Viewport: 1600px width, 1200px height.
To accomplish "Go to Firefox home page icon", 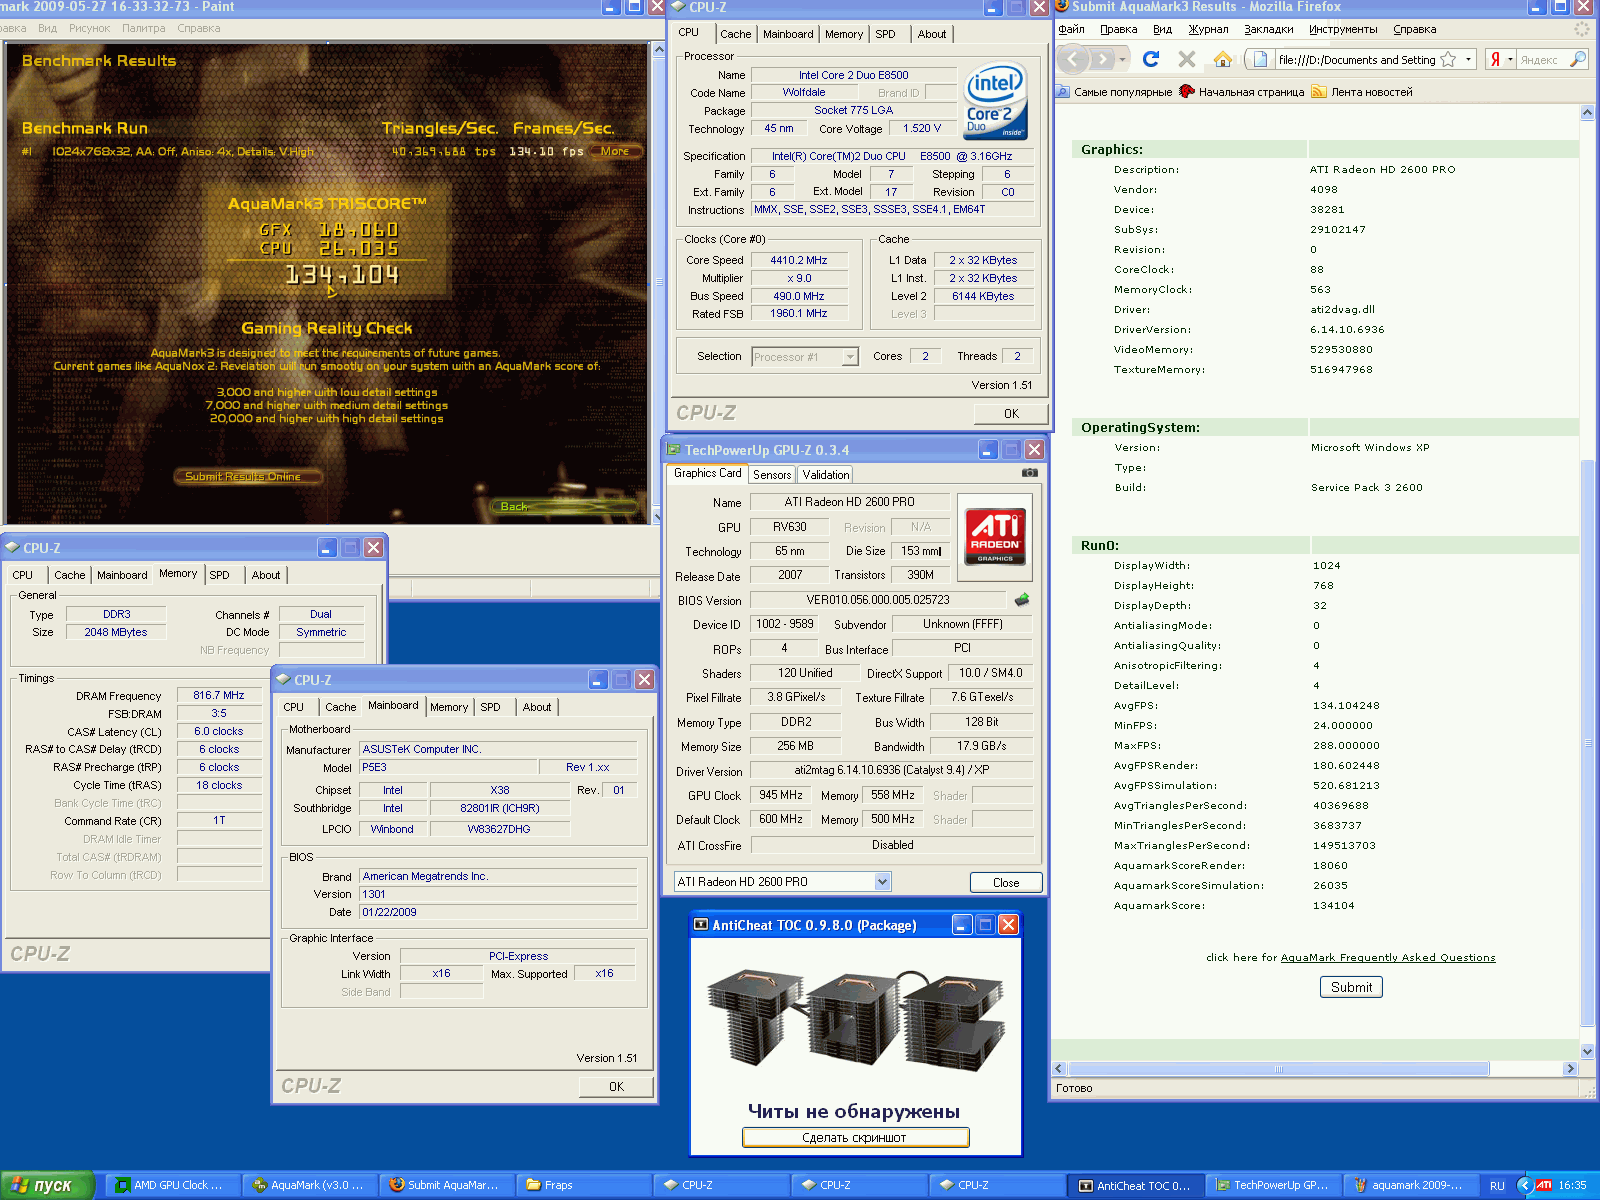I will pos(1223,59).
